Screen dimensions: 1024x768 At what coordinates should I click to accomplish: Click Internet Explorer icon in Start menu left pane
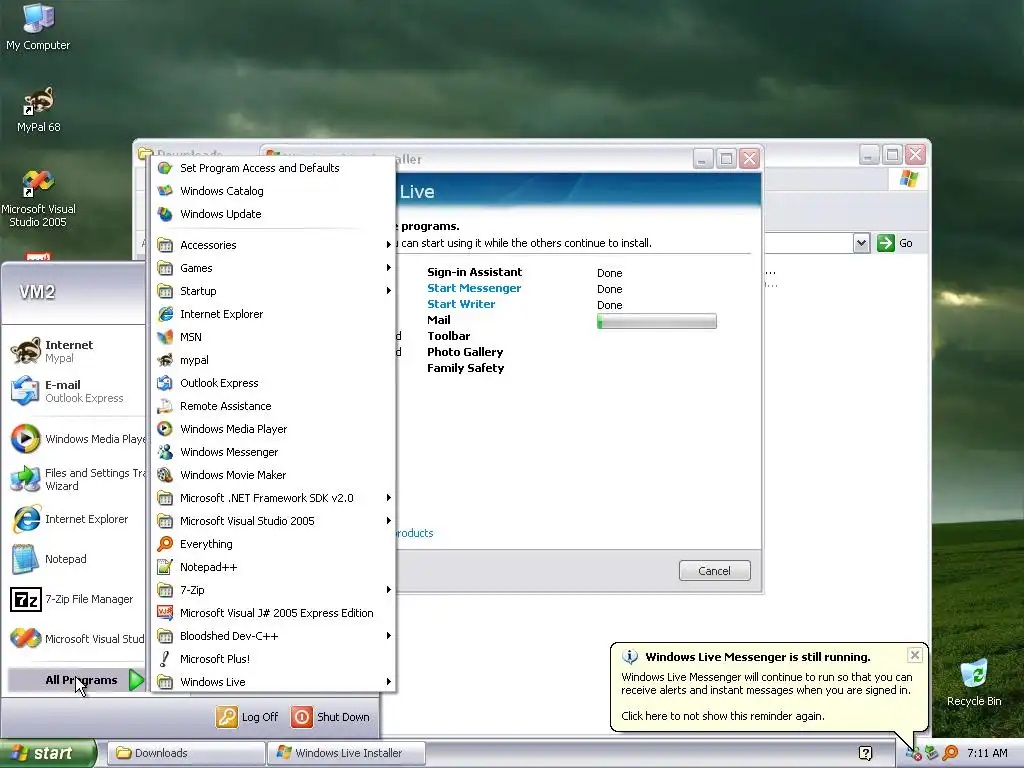tap(26, 519)
